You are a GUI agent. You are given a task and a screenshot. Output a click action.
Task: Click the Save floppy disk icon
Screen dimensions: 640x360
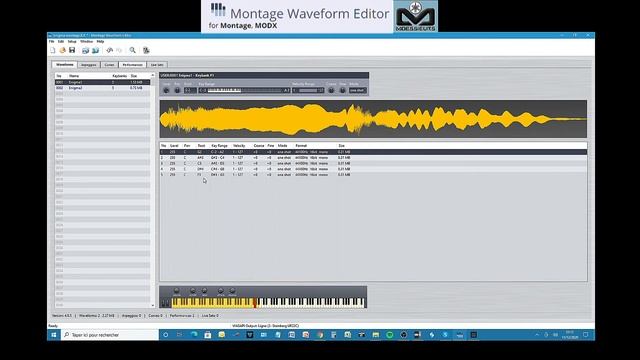point(72,50)
